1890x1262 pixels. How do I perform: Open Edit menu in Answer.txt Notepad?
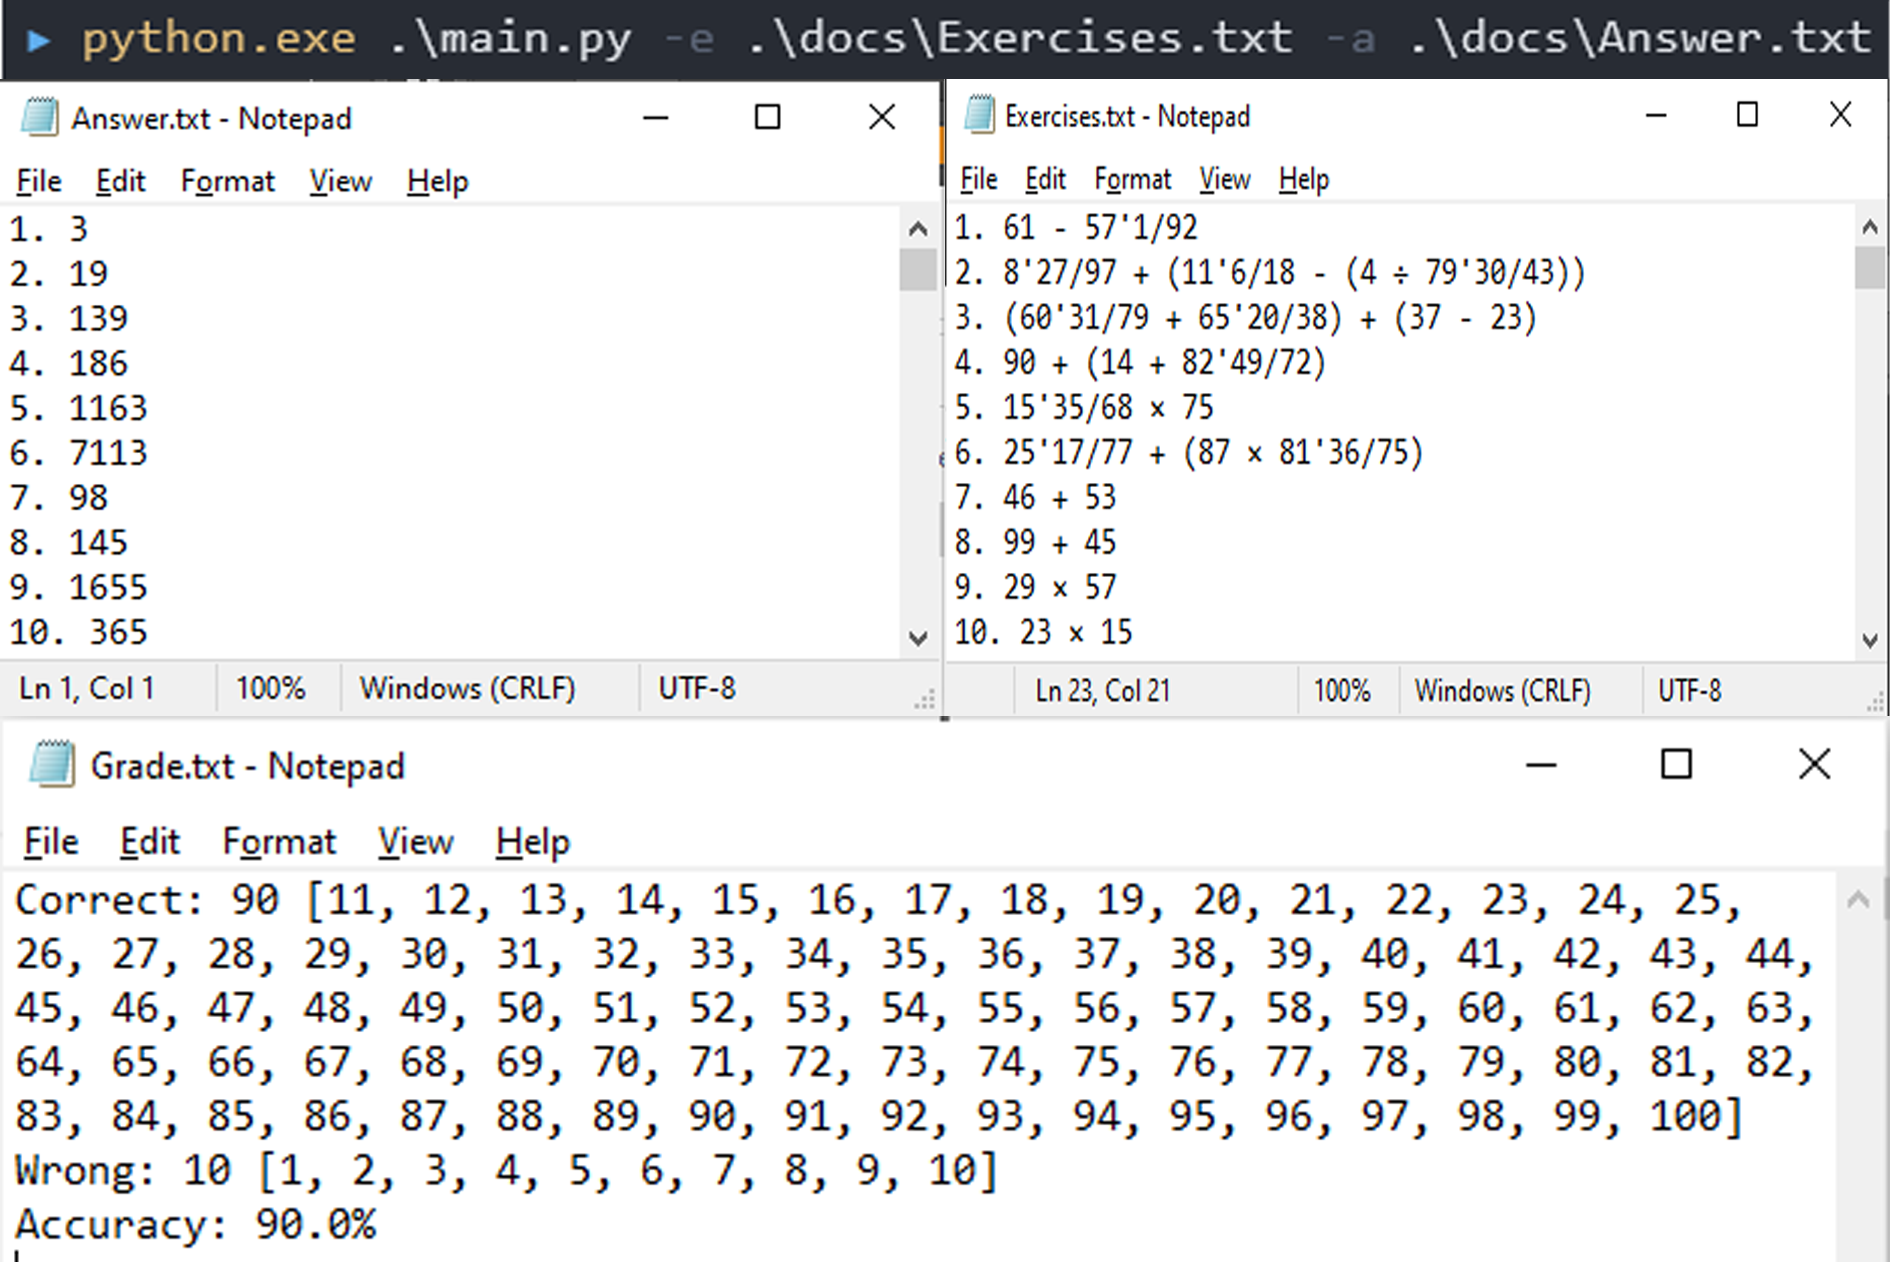tap(120, 181)
